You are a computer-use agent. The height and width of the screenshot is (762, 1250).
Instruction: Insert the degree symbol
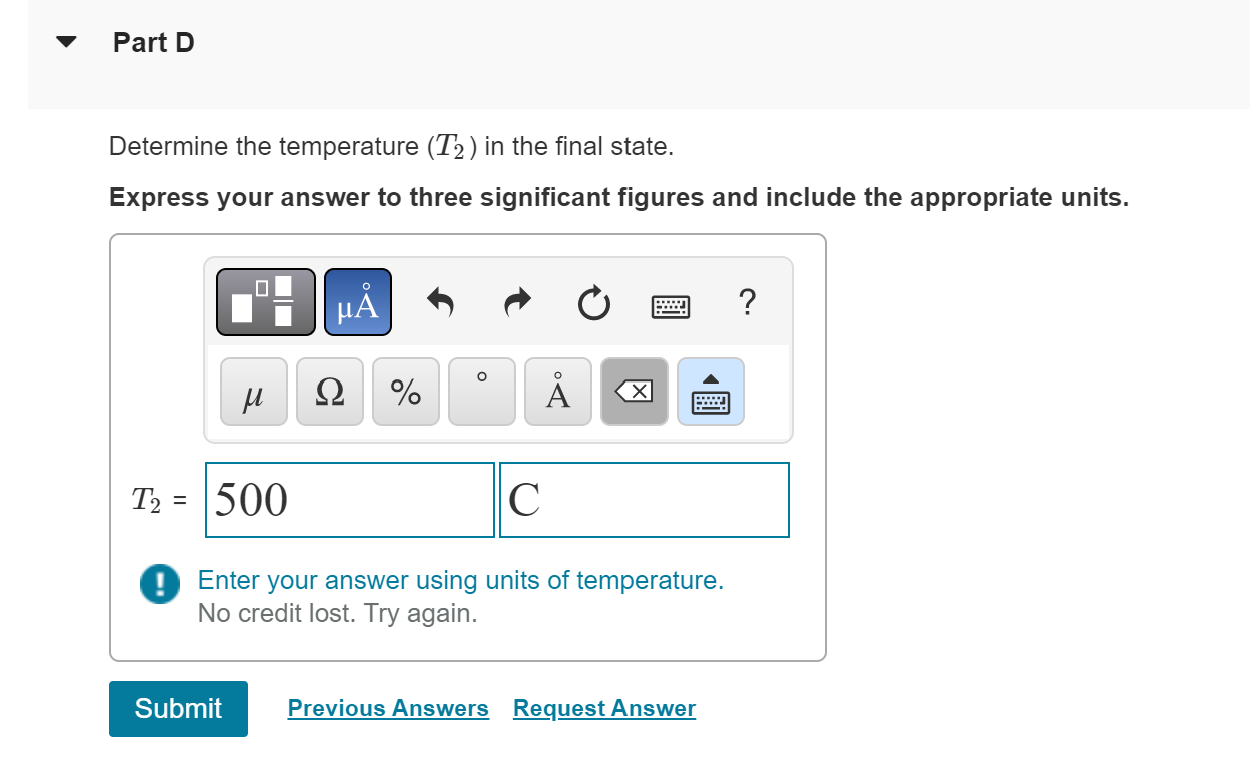[481, 391]
